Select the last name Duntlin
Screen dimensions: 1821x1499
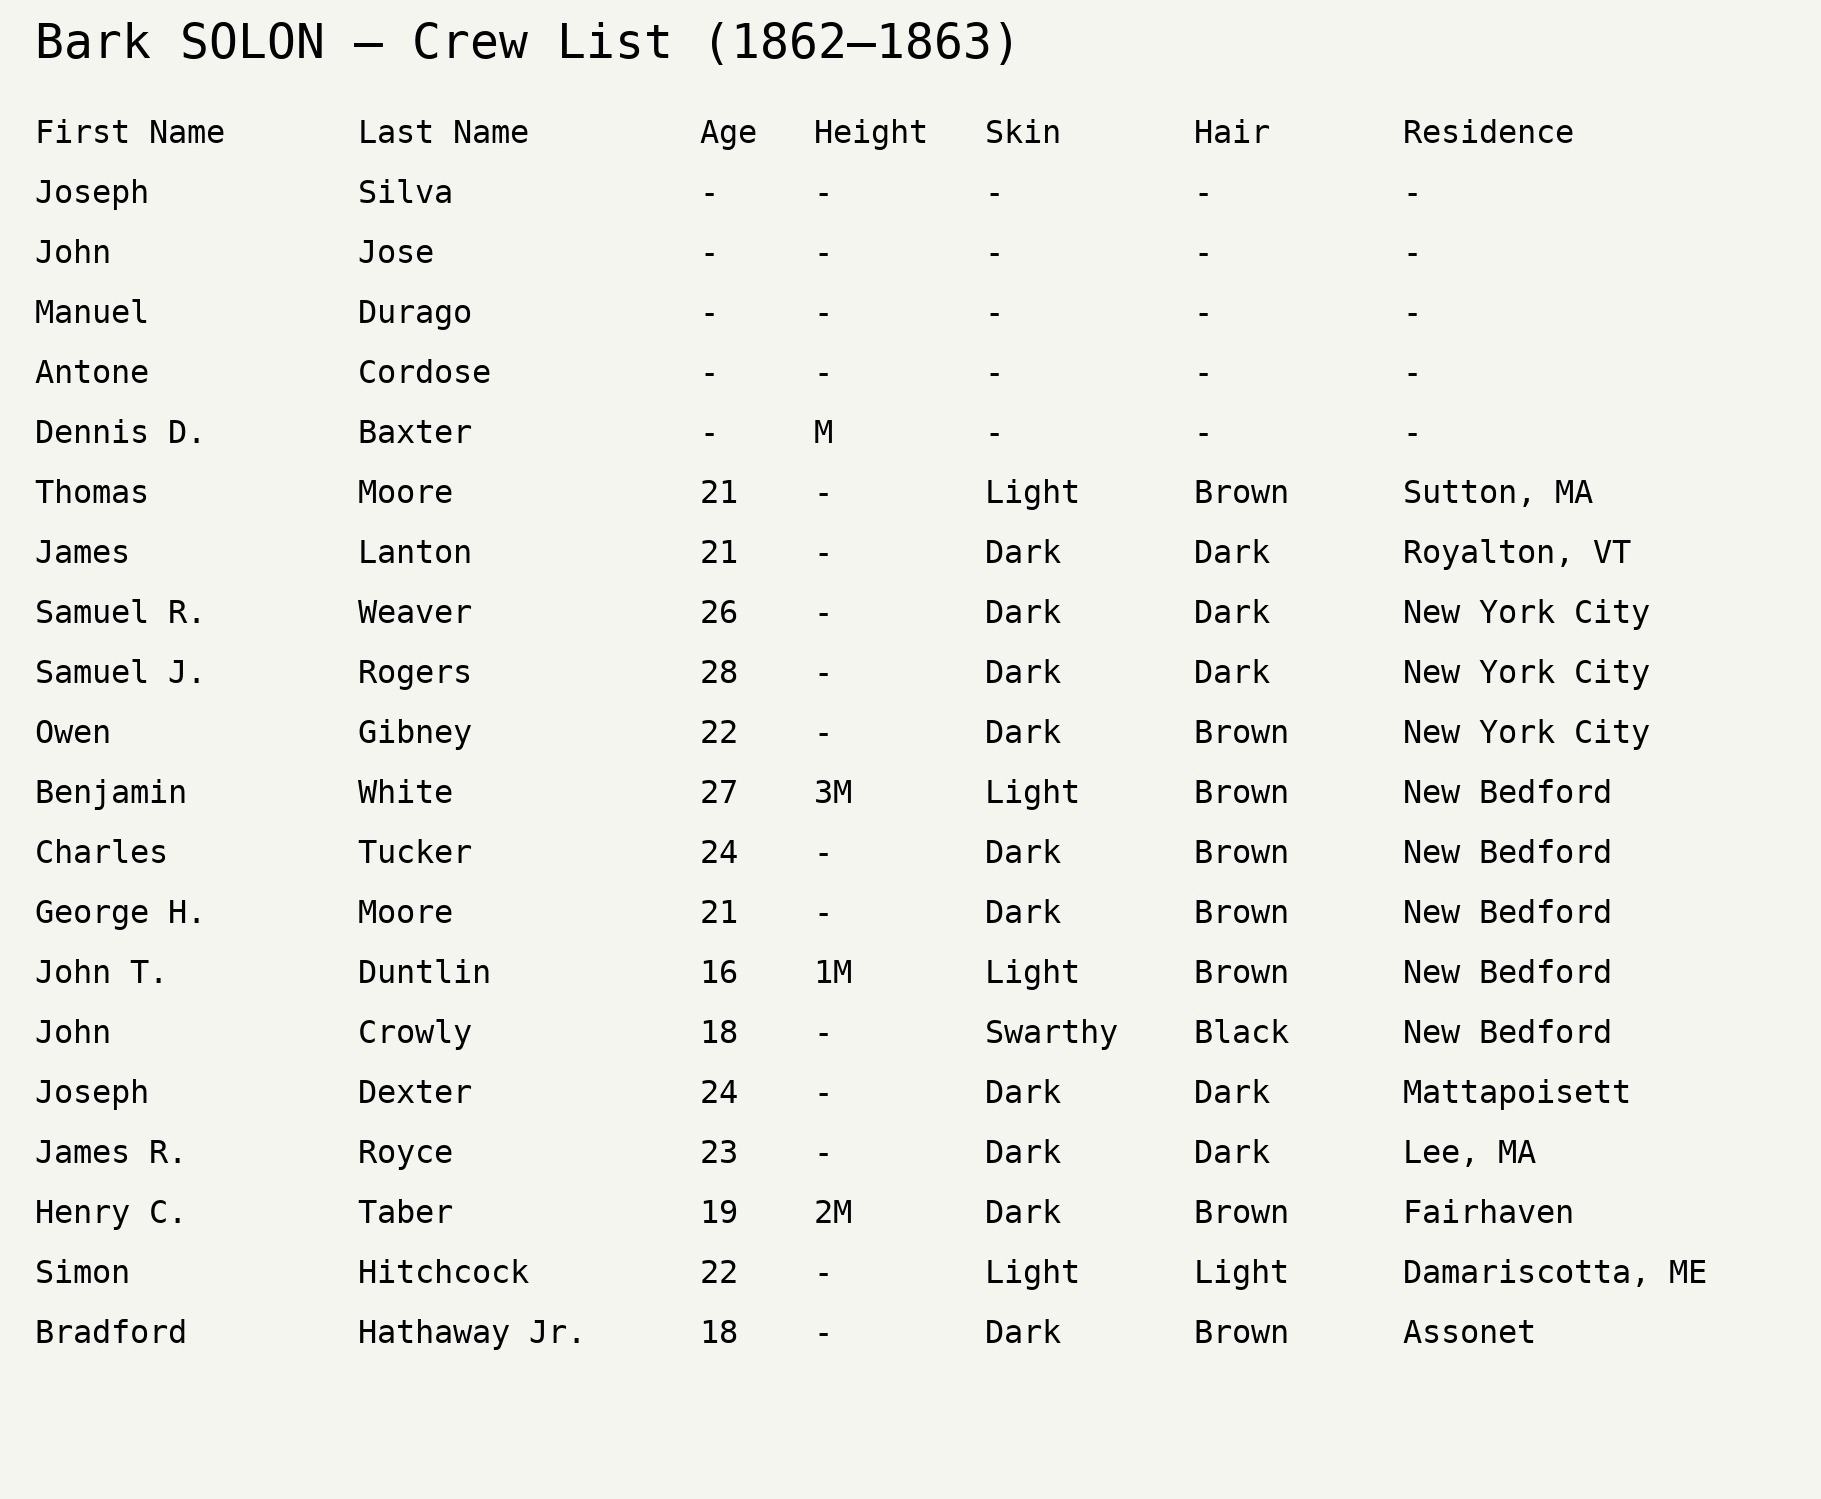tap(424, 972)
